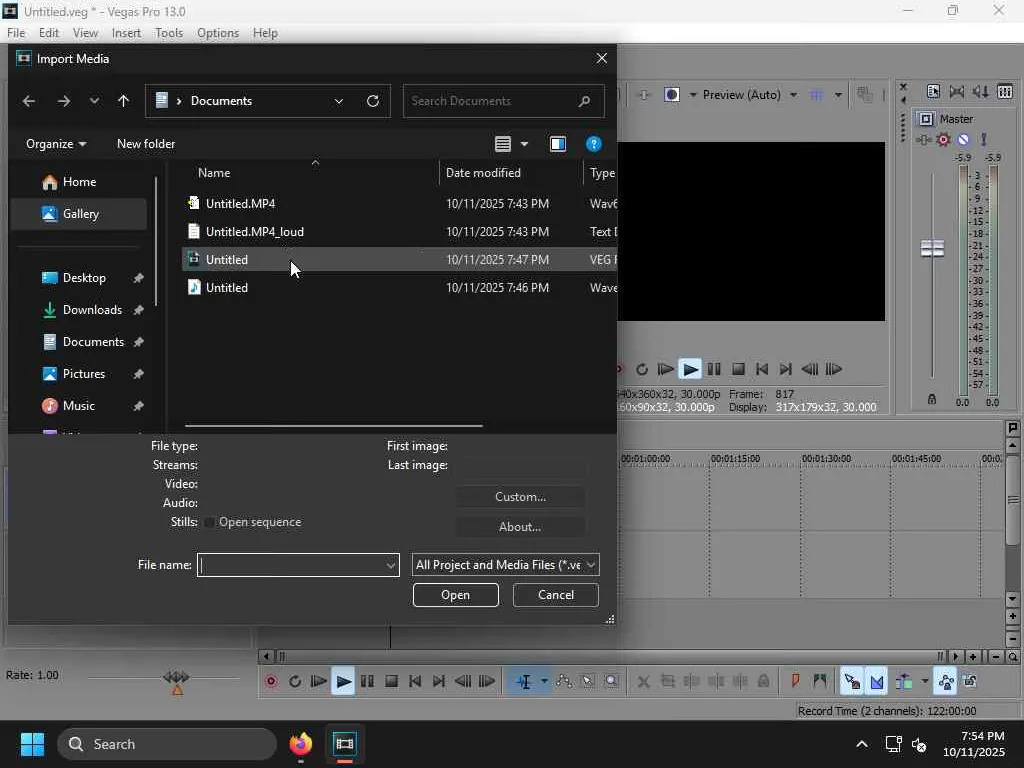
Task: Expand the address bar path dropdown
Action: pyautogui.click(x=339, y=101)
